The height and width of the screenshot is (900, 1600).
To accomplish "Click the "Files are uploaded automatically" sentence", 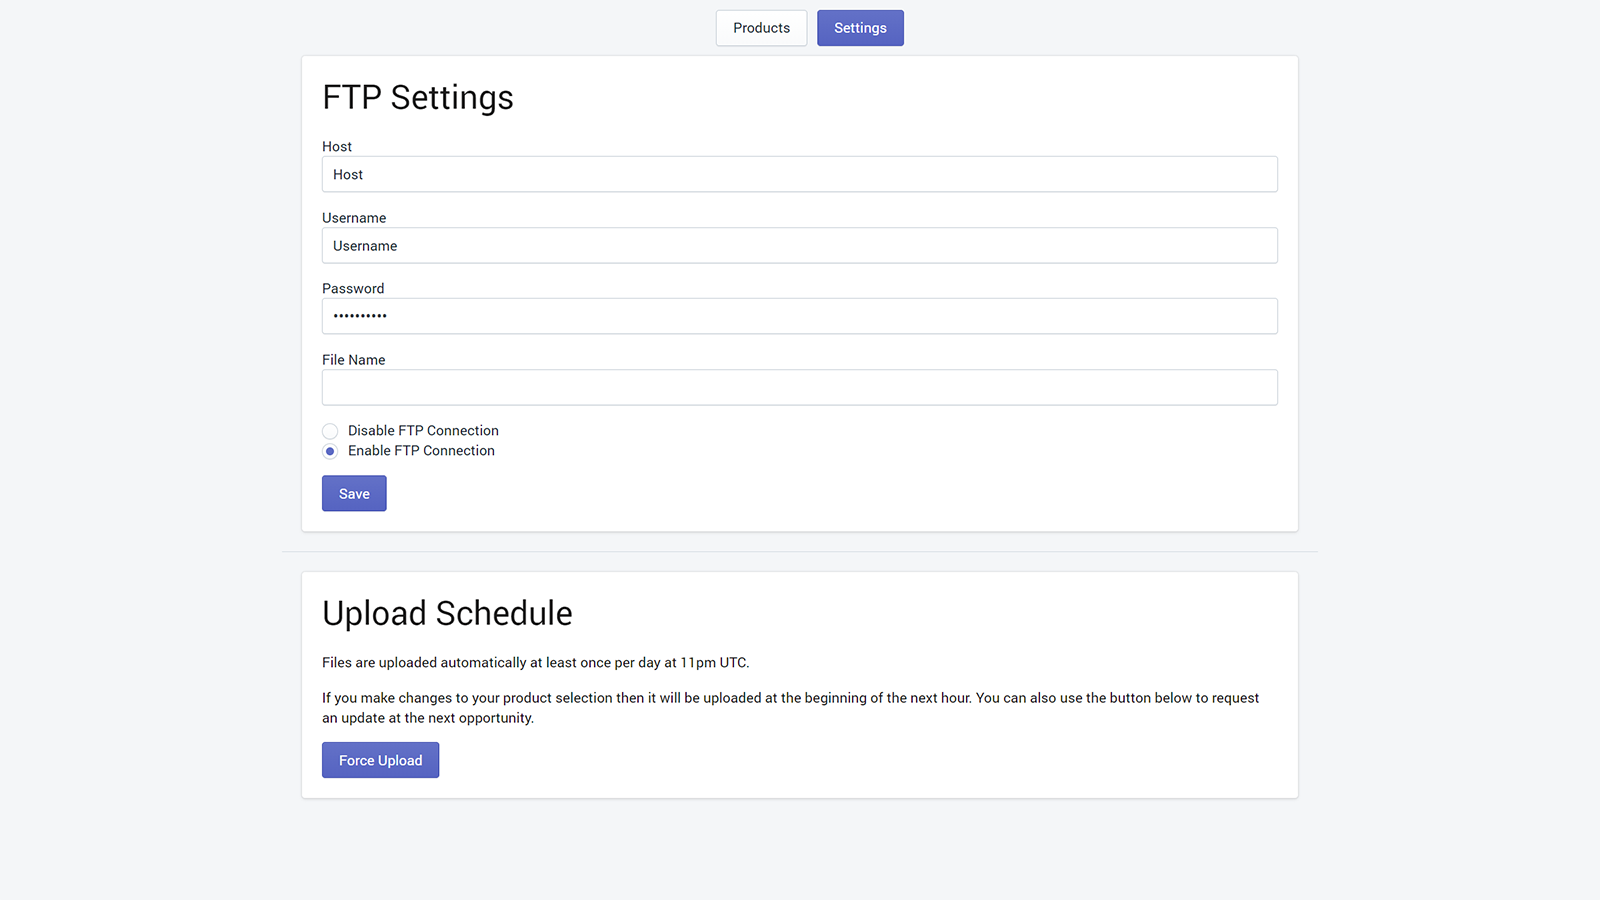I will tap(535, 663).
